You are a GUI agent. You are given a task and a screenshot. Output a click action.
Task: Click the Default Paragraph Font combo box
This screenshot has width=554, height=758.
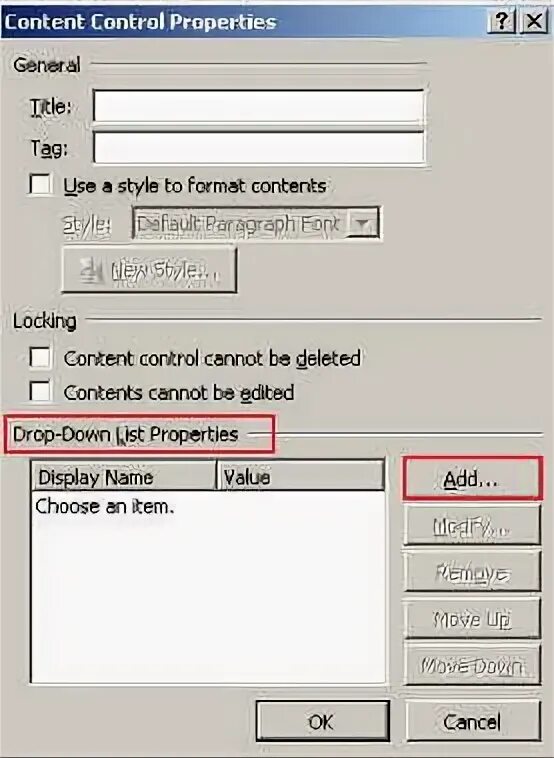tap(256, 223)
